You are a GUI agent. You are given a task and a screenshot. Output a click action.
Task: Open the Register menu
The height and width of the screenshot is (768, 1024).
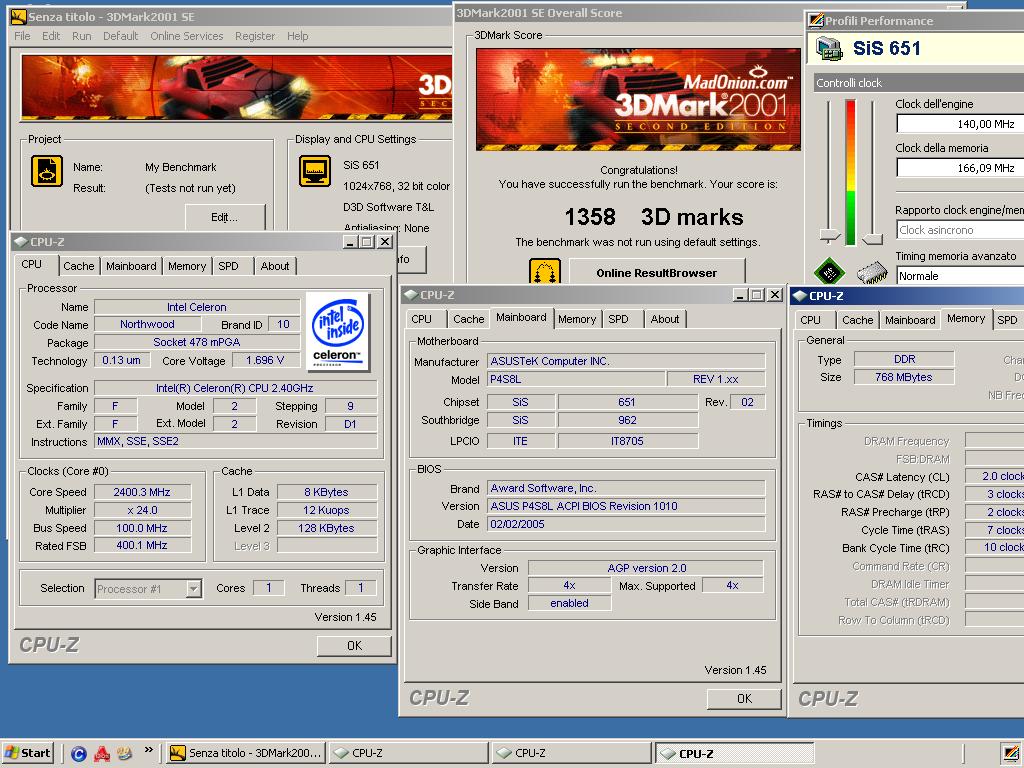click(255, 36)
